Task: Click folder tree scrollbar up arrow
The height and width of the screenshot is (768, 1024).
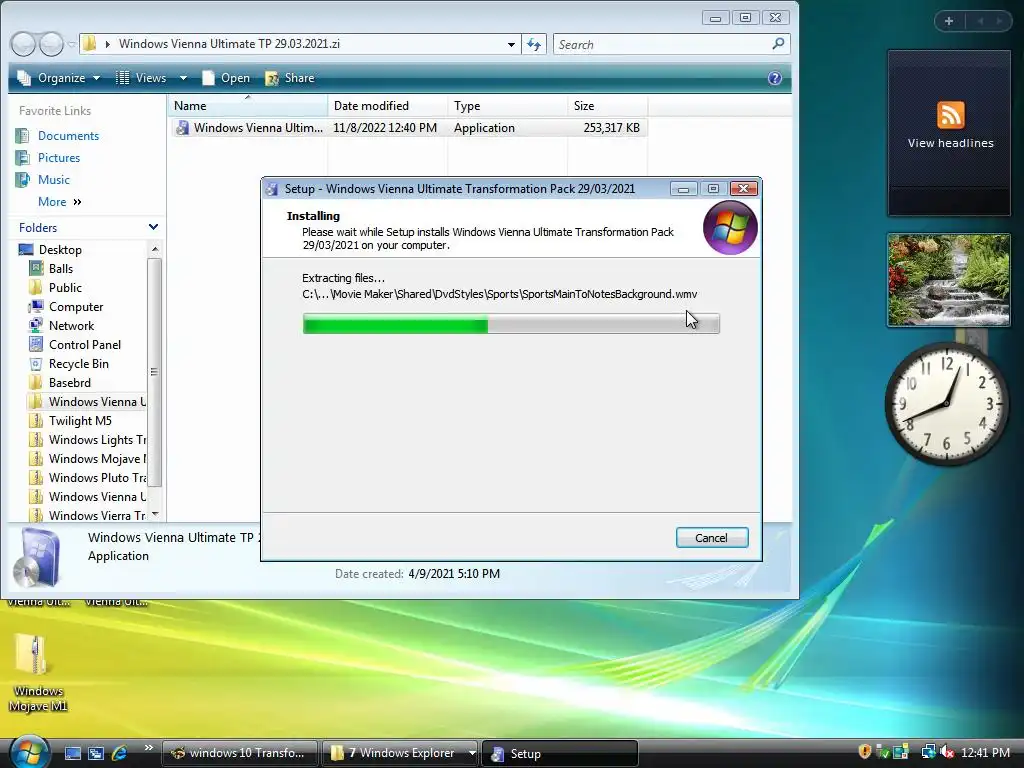Action: point(155,249)
